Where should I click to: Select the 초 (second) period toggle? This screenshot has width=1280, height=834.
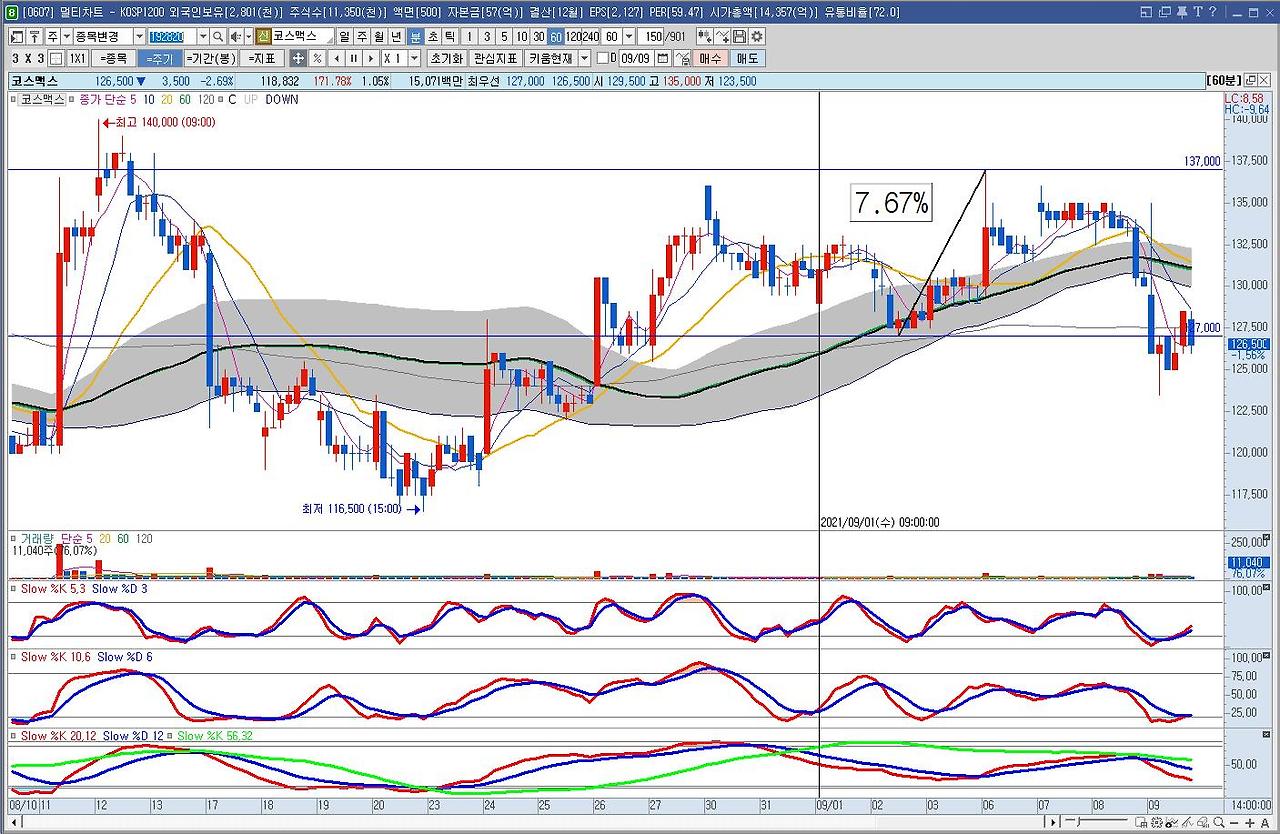coord(433,37)
